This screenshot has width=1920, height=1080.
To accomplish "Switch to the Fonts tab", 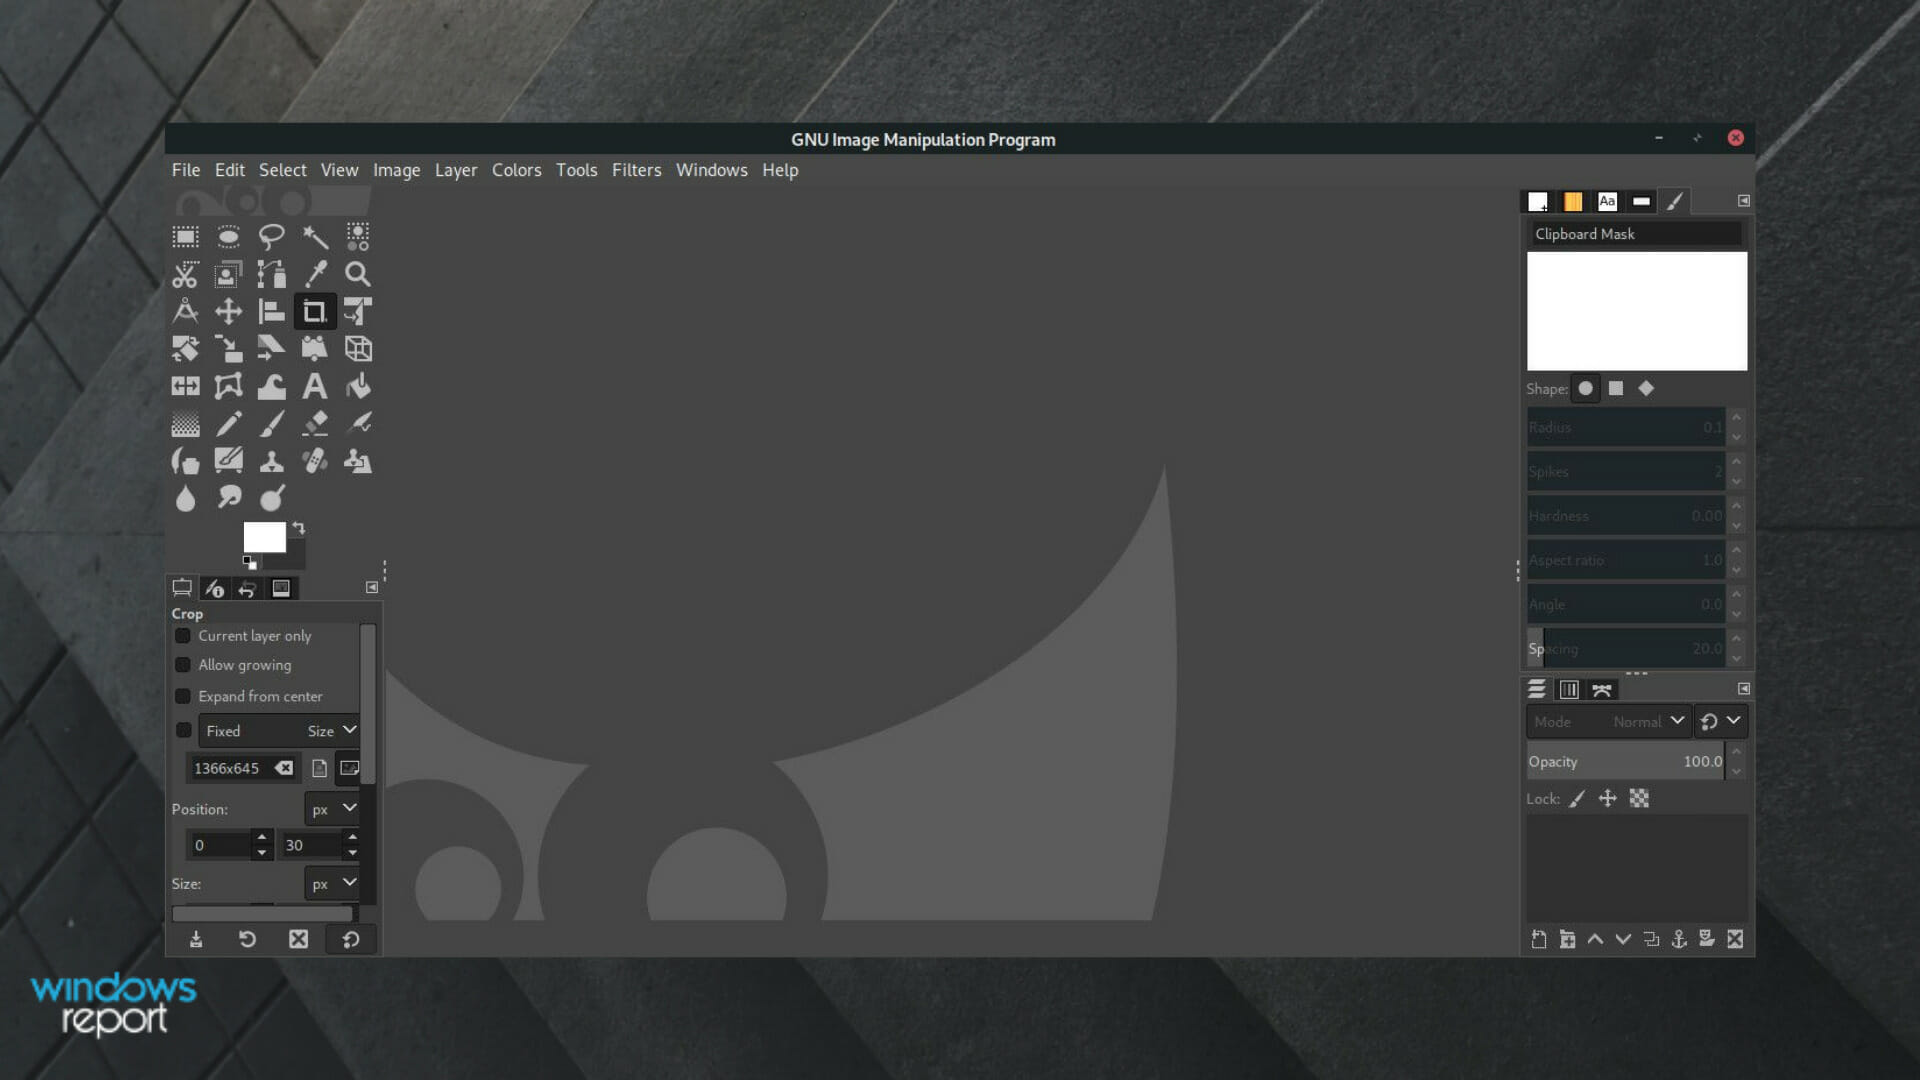I will 1607,202.
